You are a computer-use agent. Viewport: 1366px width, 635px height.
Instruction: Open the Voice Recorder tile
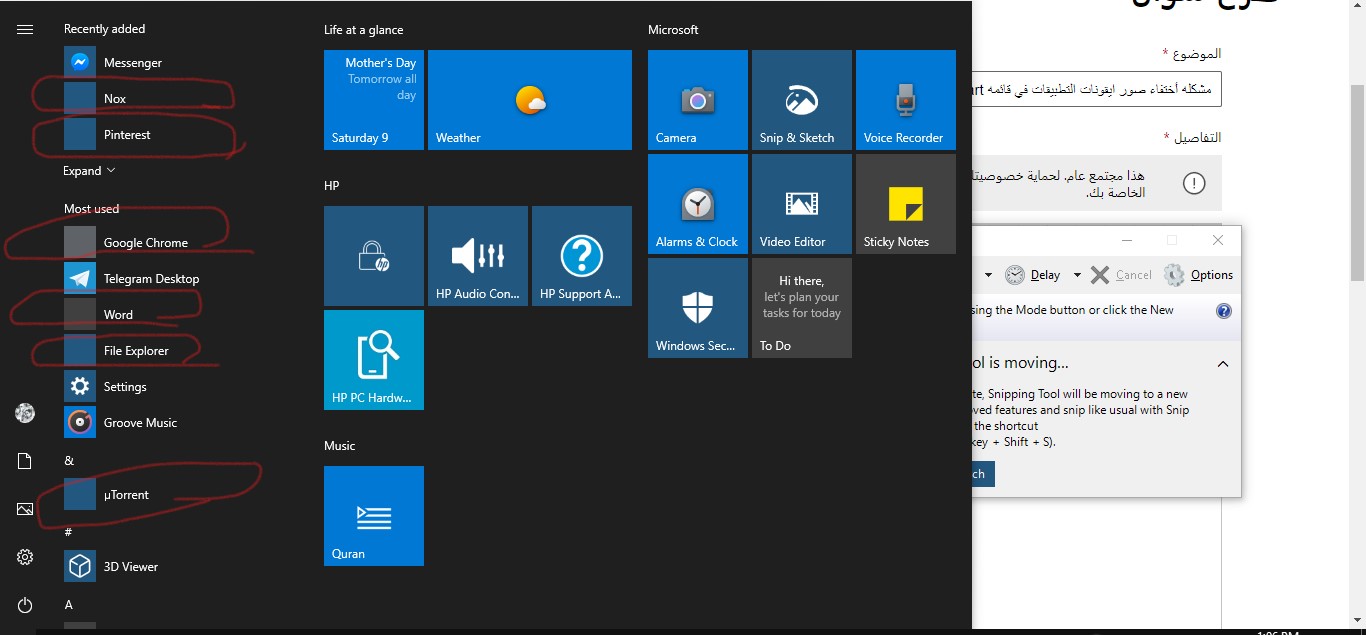click(x=906, y=100)
